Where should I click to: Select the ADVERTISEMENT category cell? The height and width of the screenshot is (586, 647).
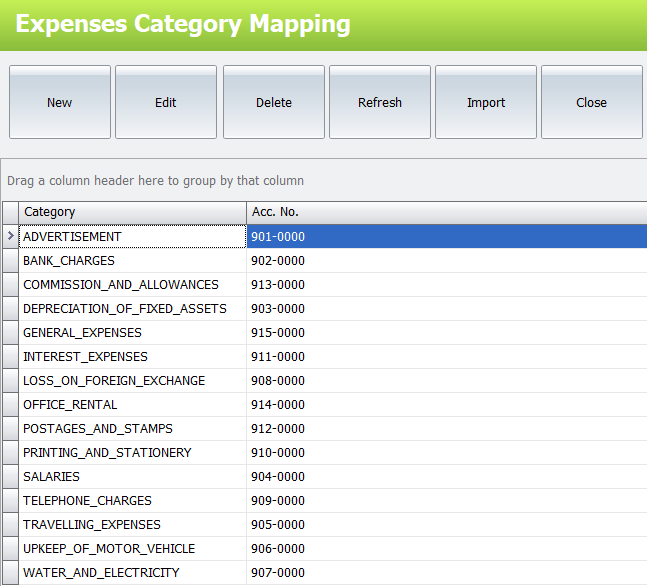pyautogui.click(x=132, y=236)
